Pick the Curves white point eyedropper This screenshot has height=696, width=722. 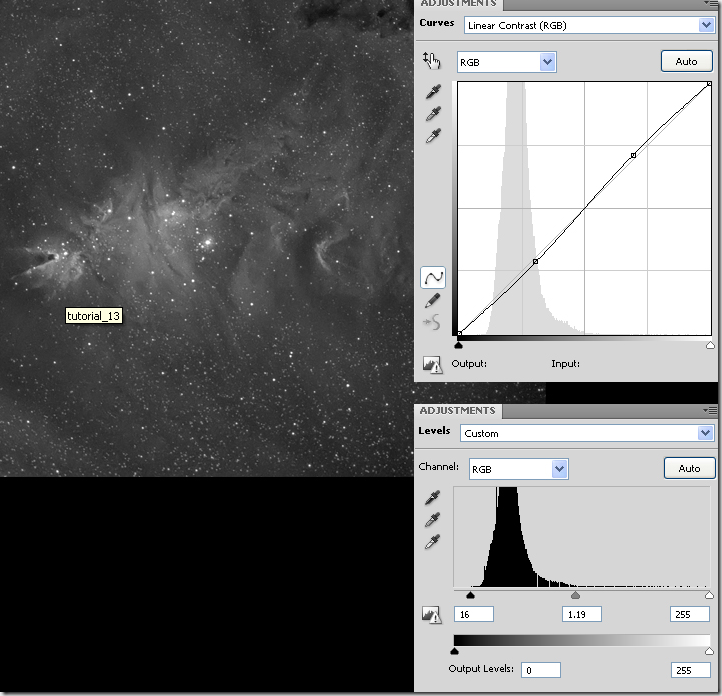(x=433, y=136)
